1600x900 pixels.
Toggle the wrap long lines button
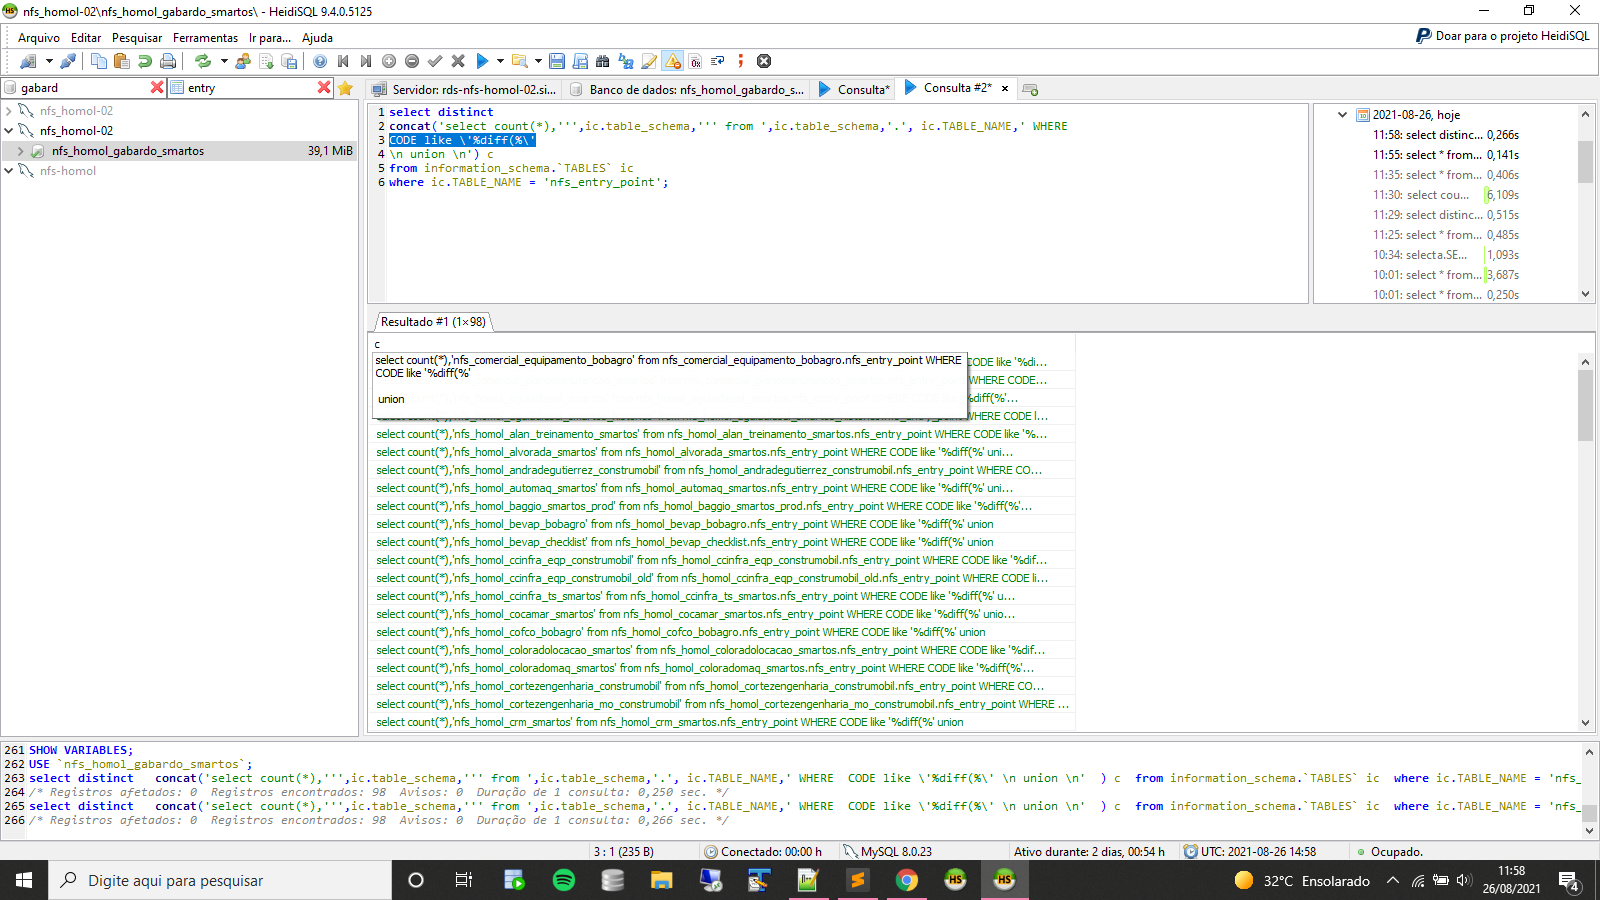click(x=717, y=62)
